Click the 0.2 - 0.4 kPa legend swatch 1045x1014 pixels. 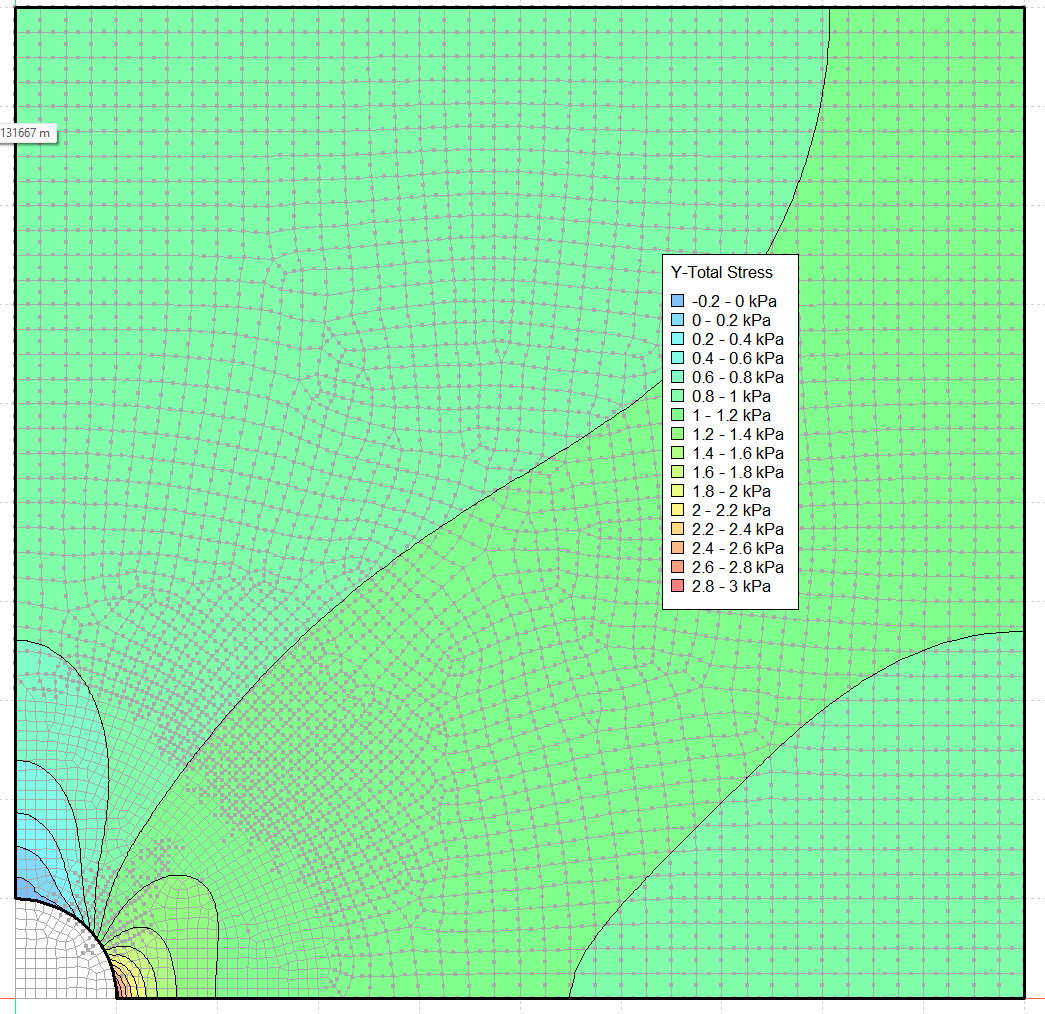[x=677, y=339]
